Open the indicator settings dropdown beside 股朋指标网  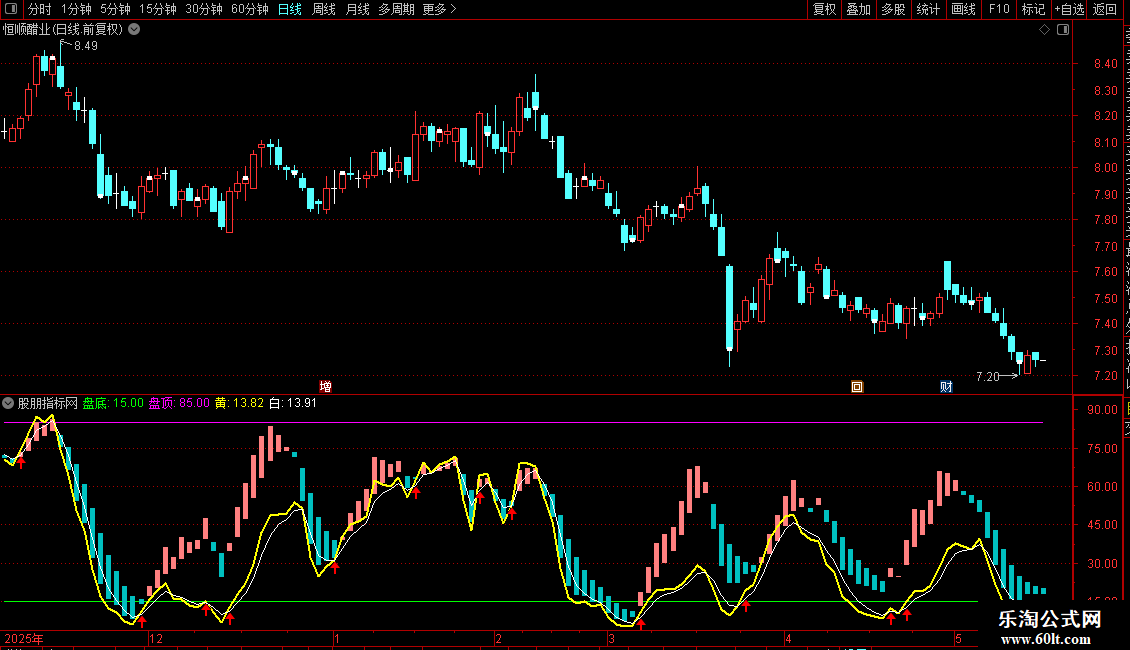point(8,403)
